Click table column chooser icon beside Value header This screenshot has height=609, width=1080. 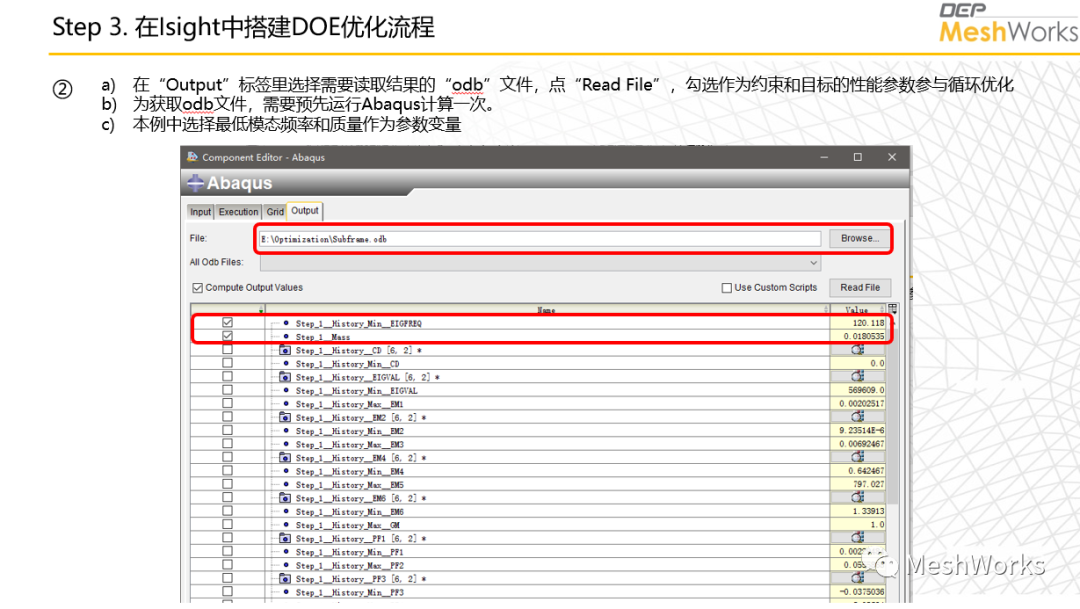pos(893,309)
